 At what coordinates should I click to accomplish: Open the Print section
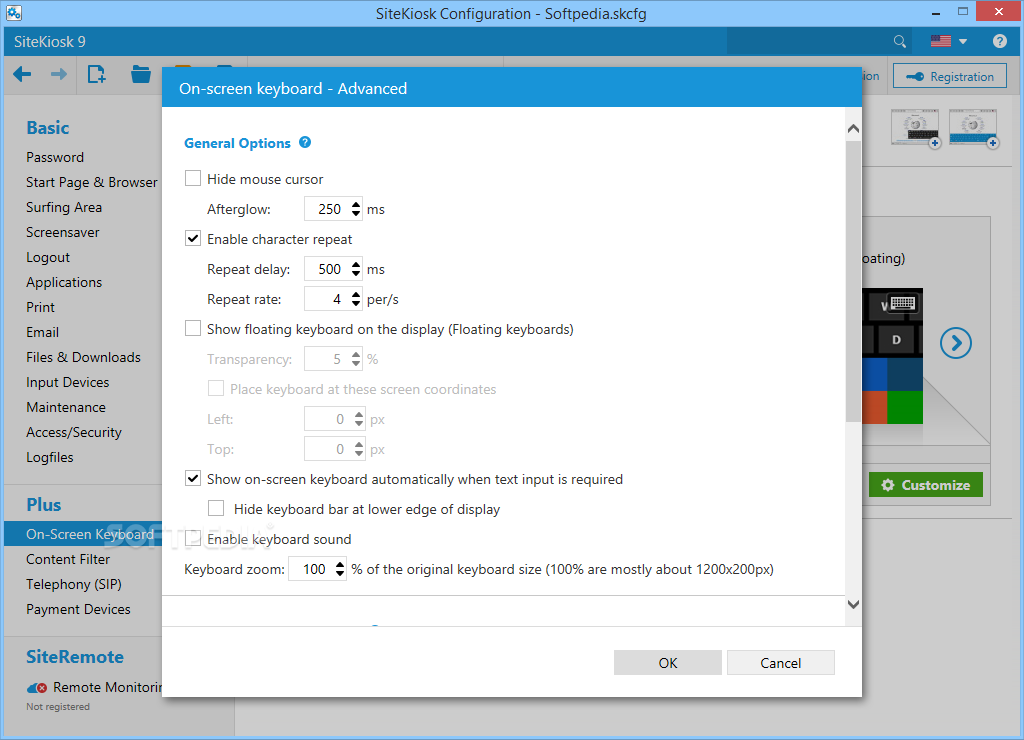(x=40, y=307)
